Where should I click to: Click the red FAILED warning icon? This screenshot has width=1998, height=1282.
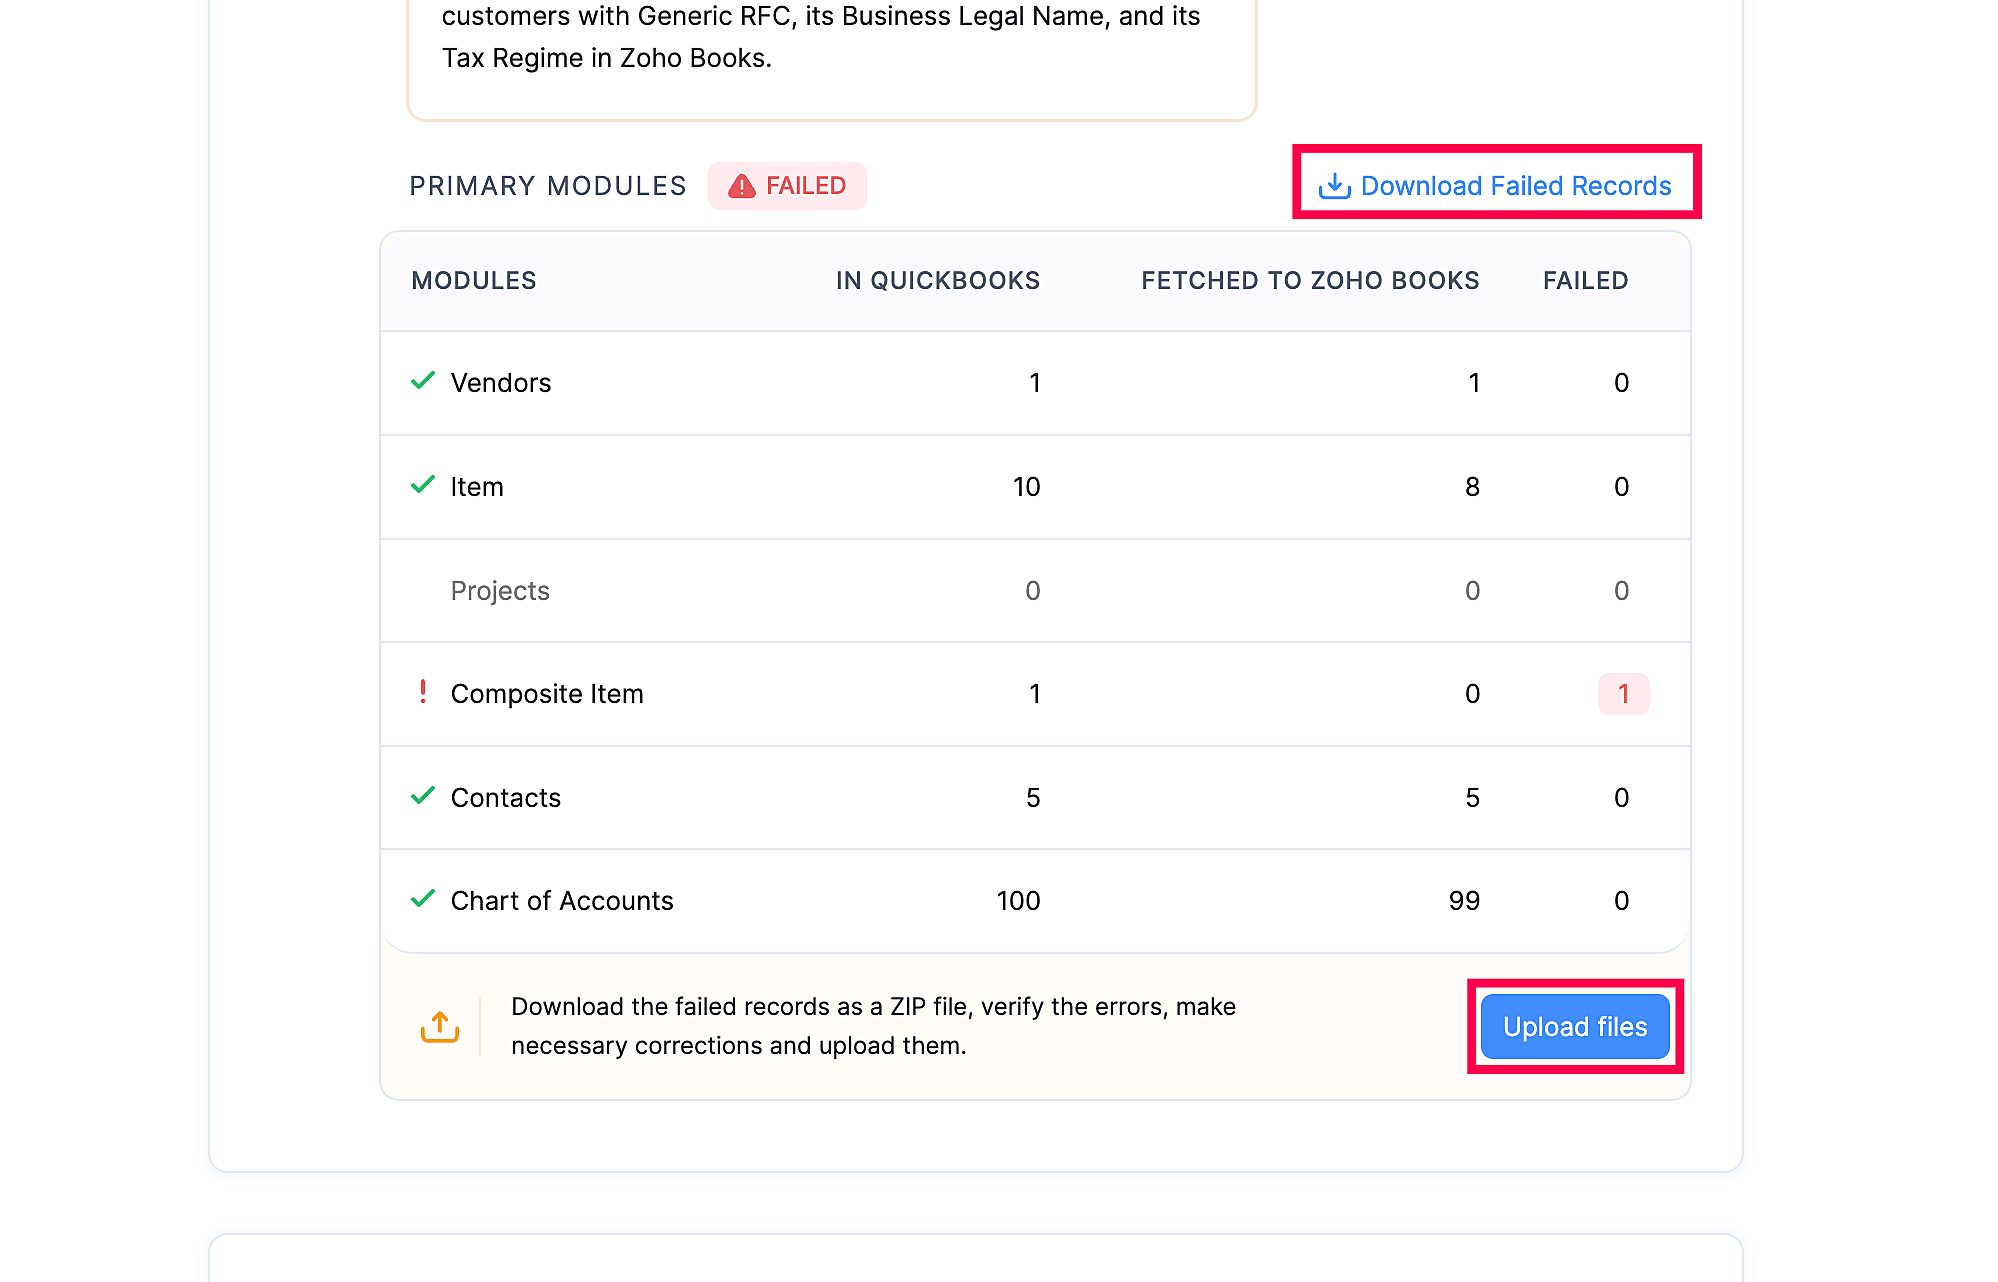[741, 186]
